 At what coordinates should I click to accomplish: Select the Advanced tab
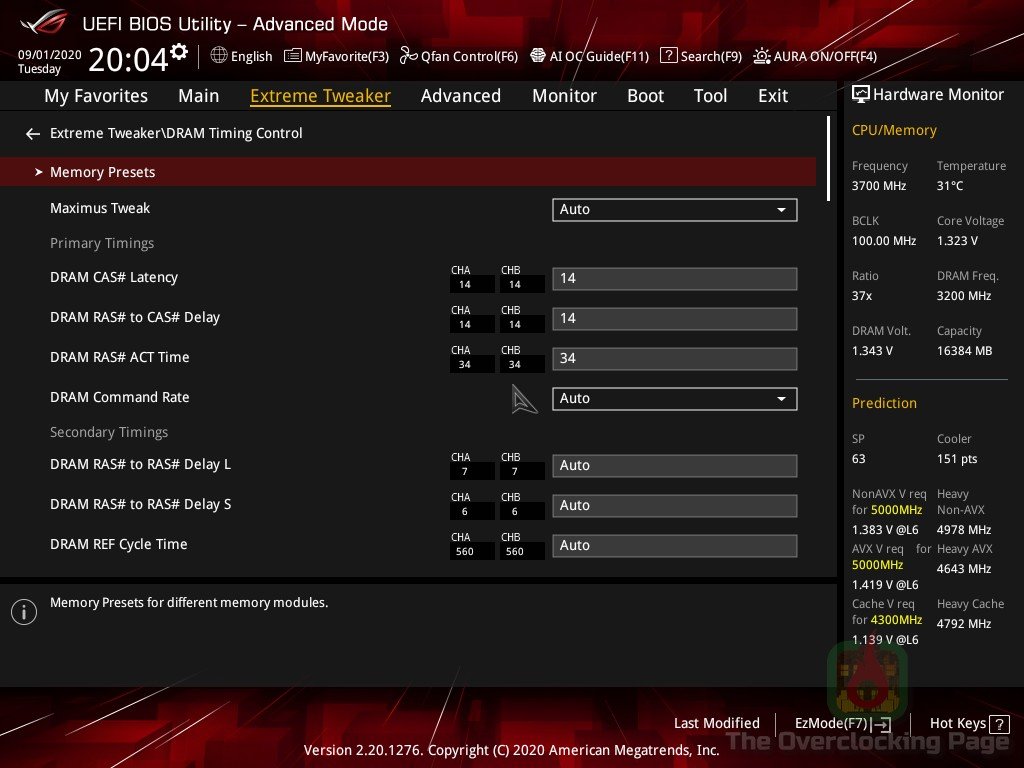tap(460, 96)
